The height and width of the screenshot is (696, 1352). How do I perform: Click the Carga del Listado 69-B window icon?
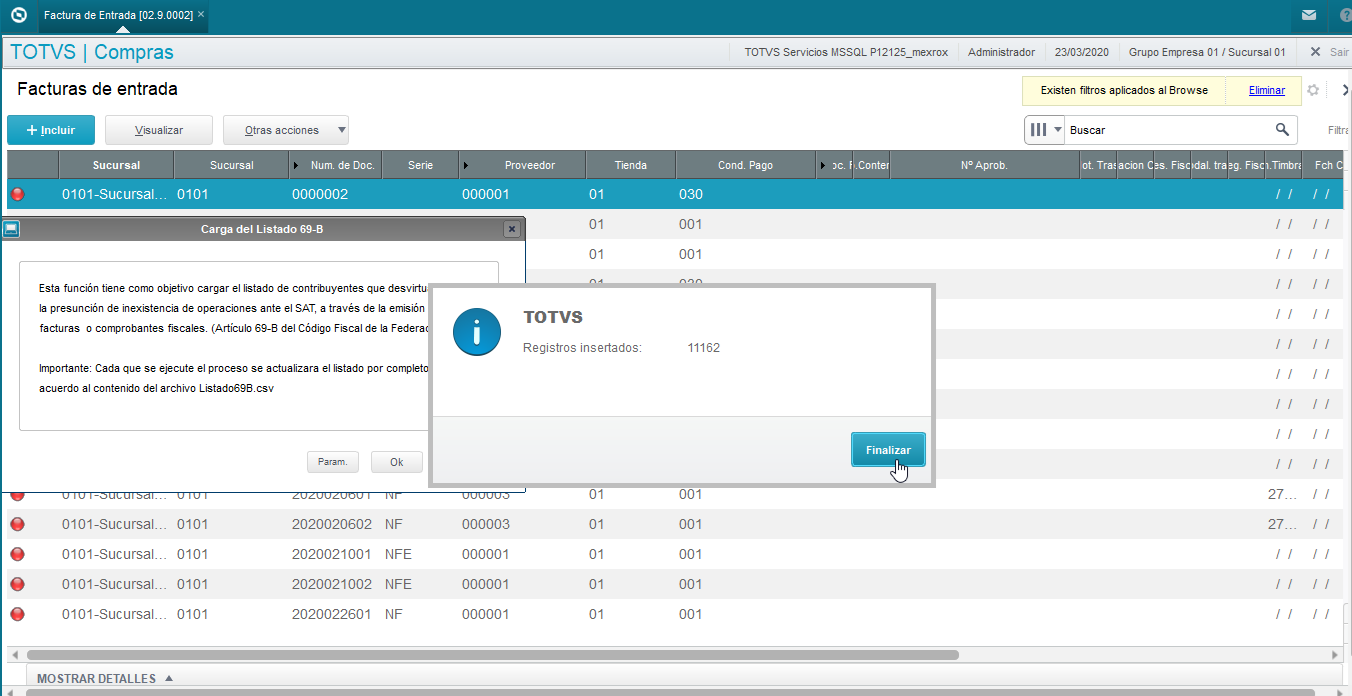(11, 229)
